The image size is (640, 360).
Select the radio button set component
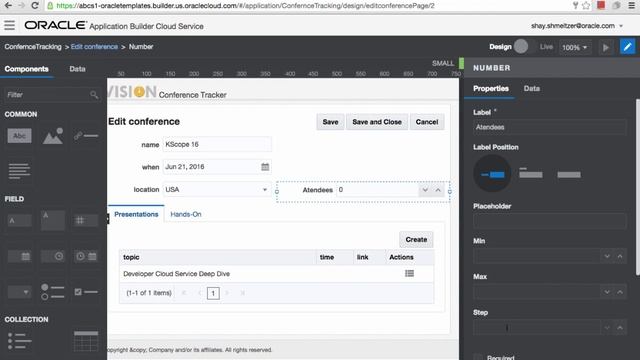pos(53,292)
